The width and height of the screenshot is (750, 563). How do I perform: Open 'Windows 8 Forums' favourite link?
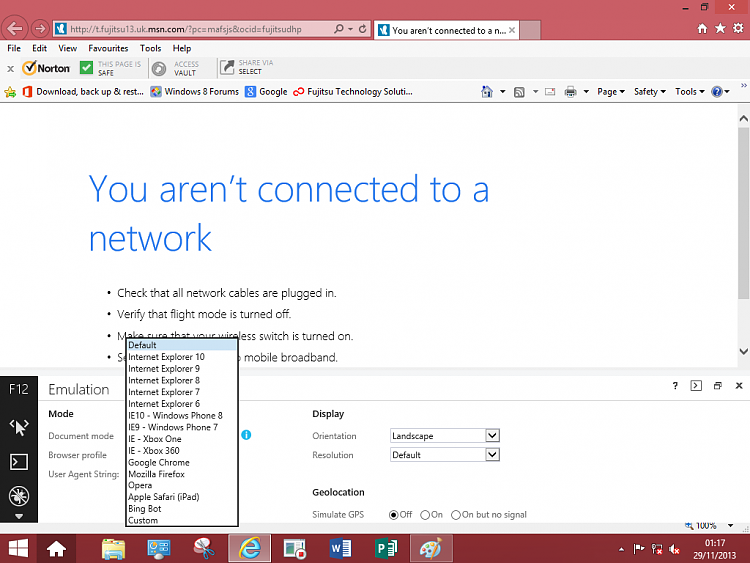click(194, 92)
